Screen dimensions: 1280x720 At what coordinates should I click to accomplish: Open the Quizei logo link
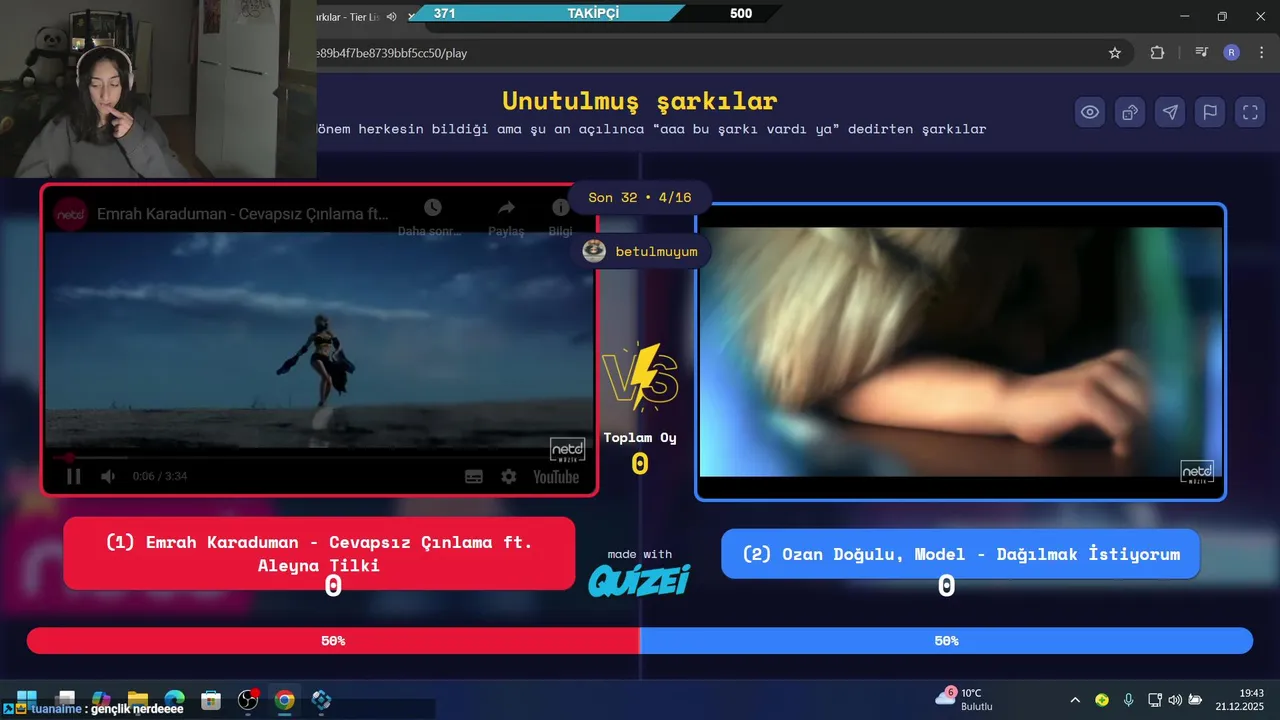click(640, 579)
